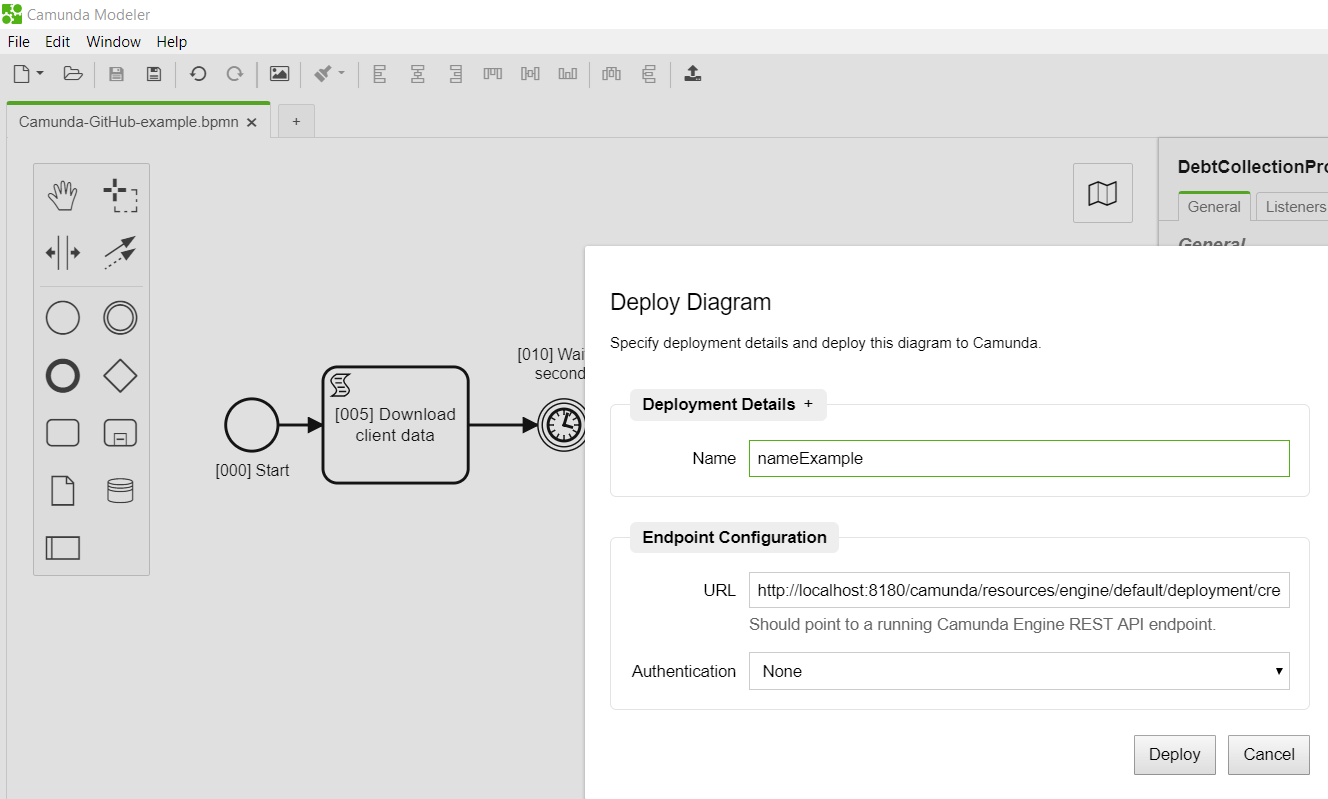Pick the intermediate event in palette
The image size is (1328, 799).
120,319
